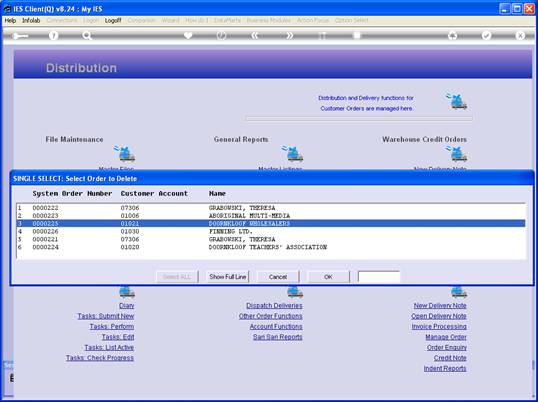This screenshot has width=538, height=402.
Task: Open the Dispatch Deliveries link
Action: (274, 306)
